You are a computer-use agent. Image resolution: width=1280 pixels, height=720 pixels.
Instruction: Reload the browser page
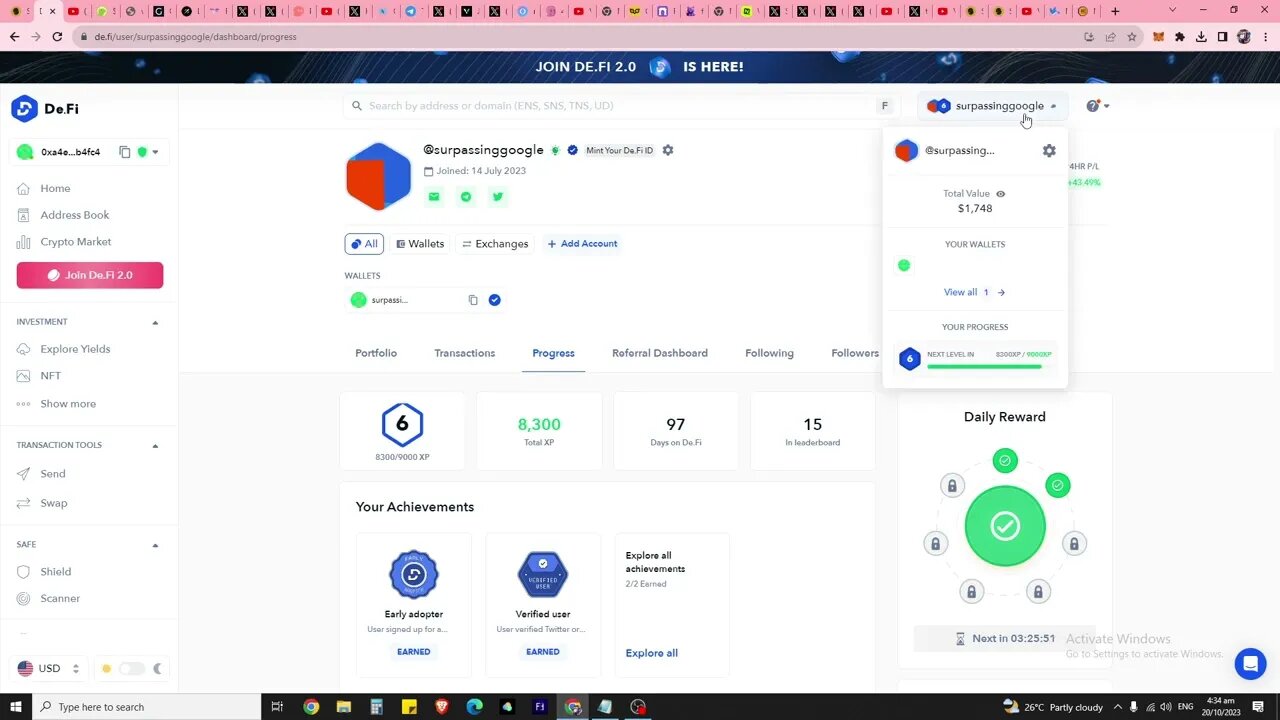click(57, 37)
